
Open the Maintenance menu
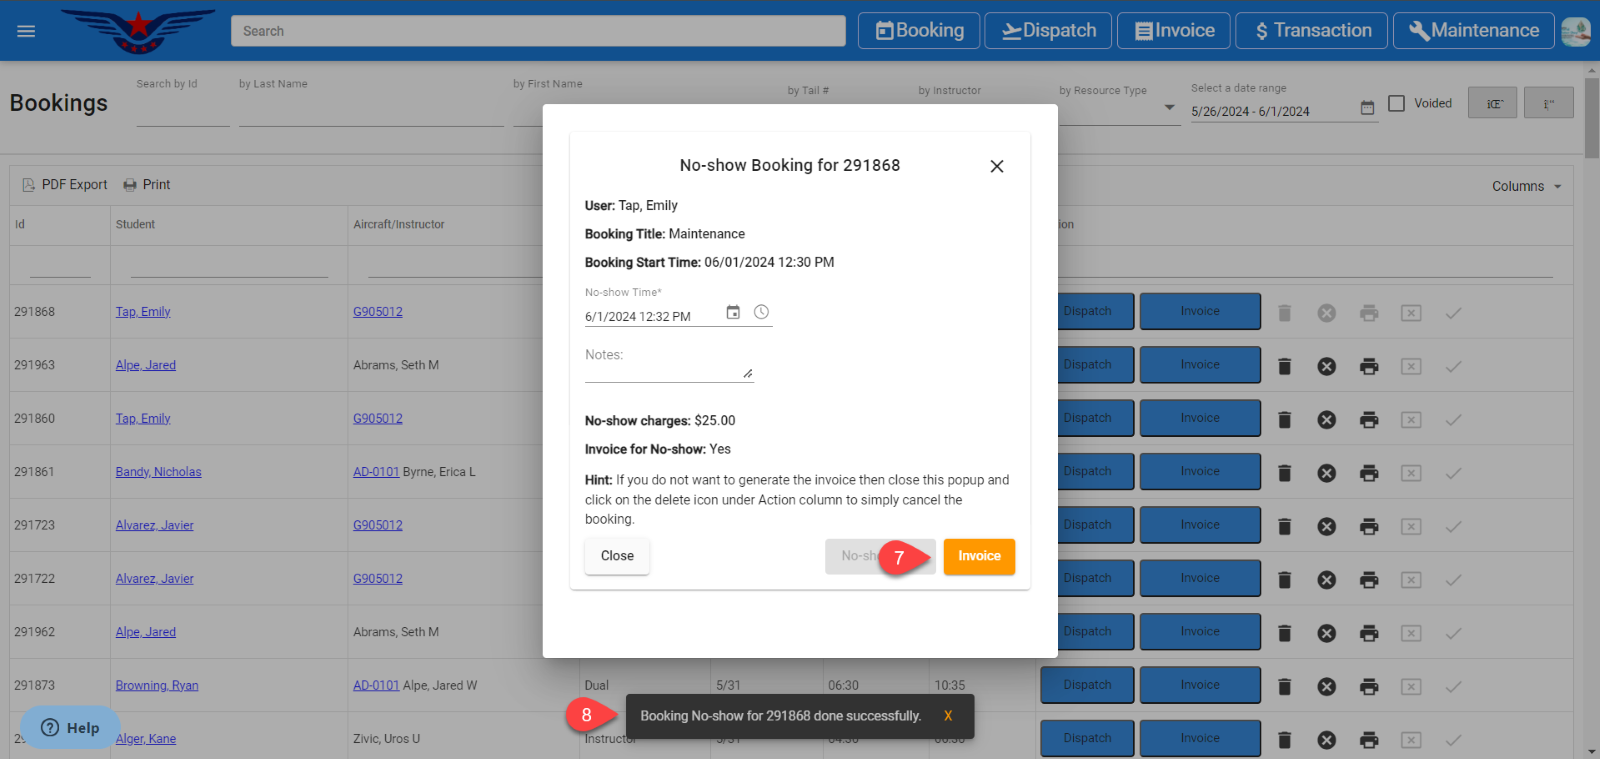1473,31
